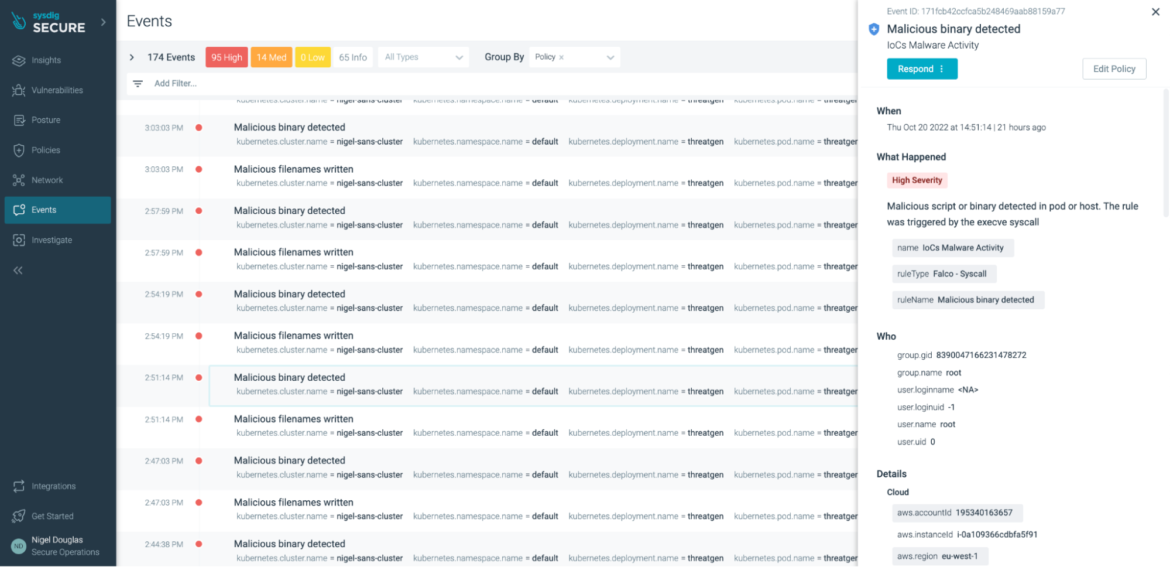Open Insights in the sidebar
This screenshot has height=567, width=1170.
(x=57, y=60)
